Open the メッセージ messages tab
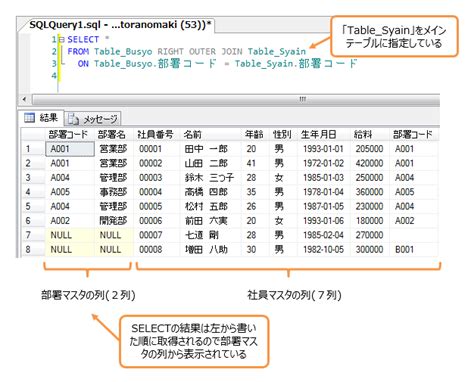This screenshot has width=474, height=382. click(92, 119)
